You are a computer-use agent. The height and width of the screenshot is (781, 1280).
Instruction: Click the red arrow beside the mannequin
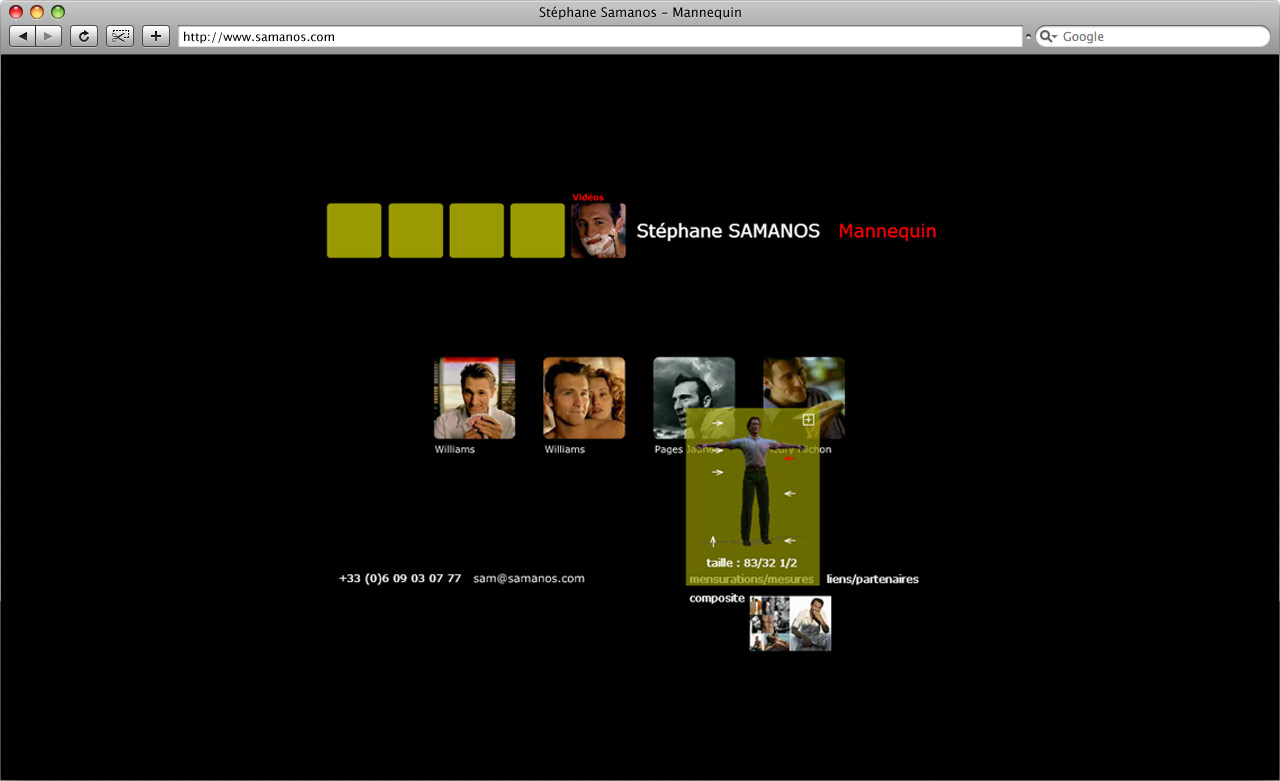pyautogui.click(x=789, y=459)
